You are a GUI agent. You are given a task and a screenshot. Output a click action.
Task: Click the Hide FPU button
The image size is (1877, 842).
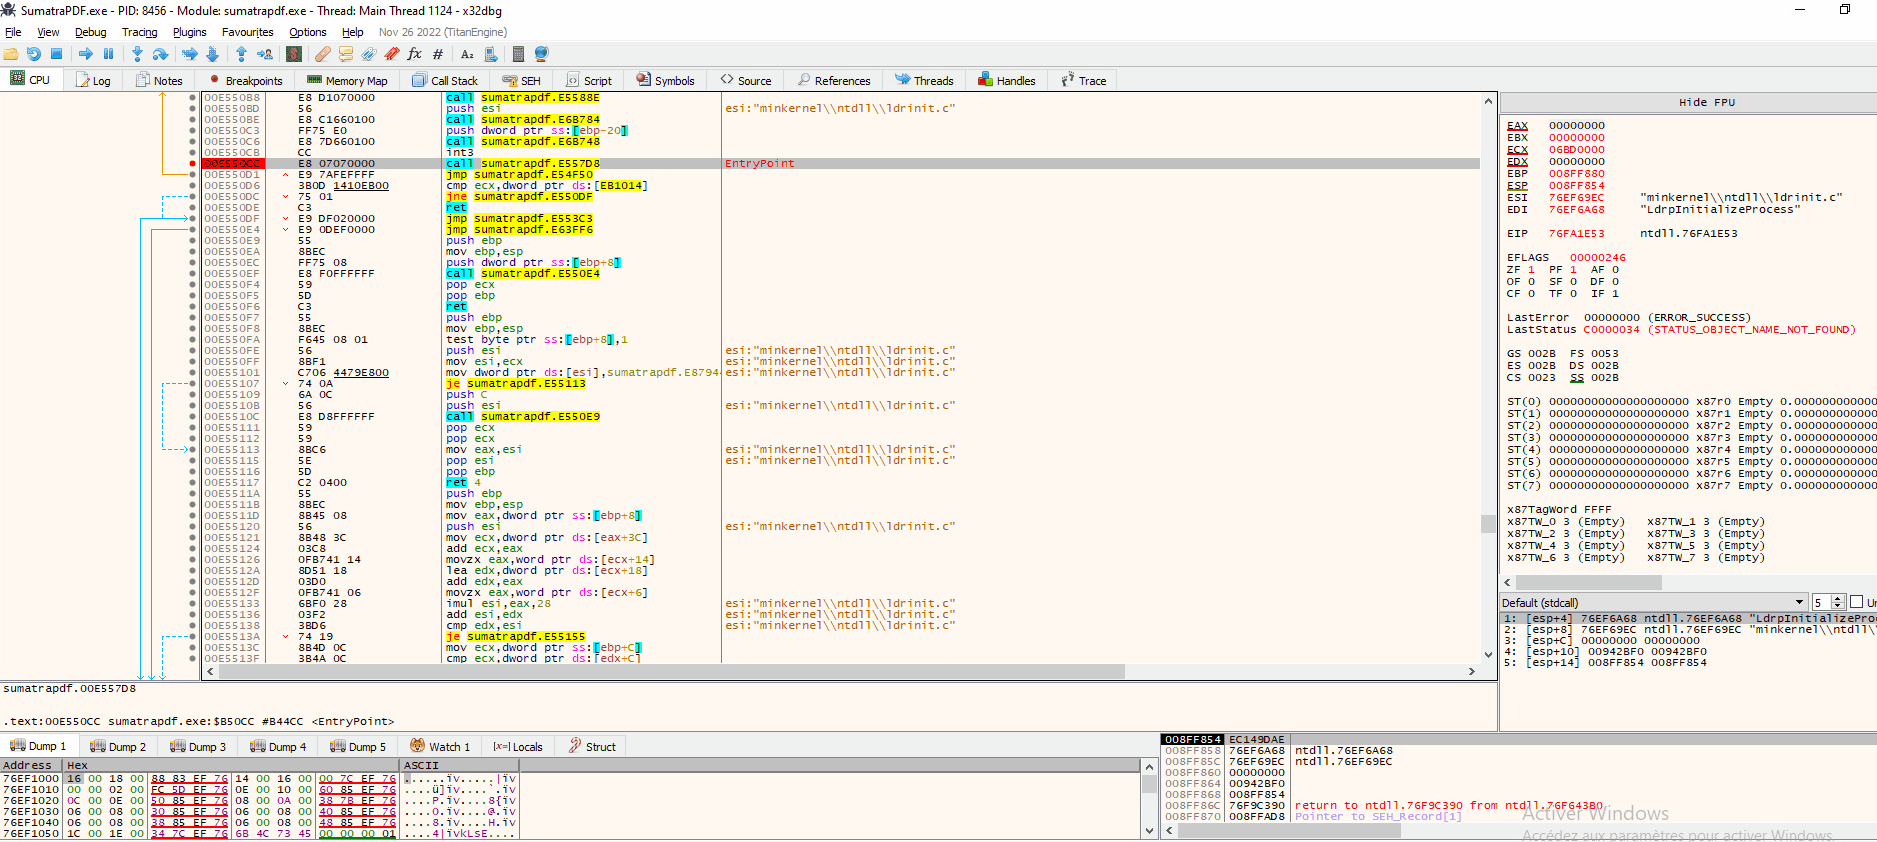click(x=1706, y=102)
